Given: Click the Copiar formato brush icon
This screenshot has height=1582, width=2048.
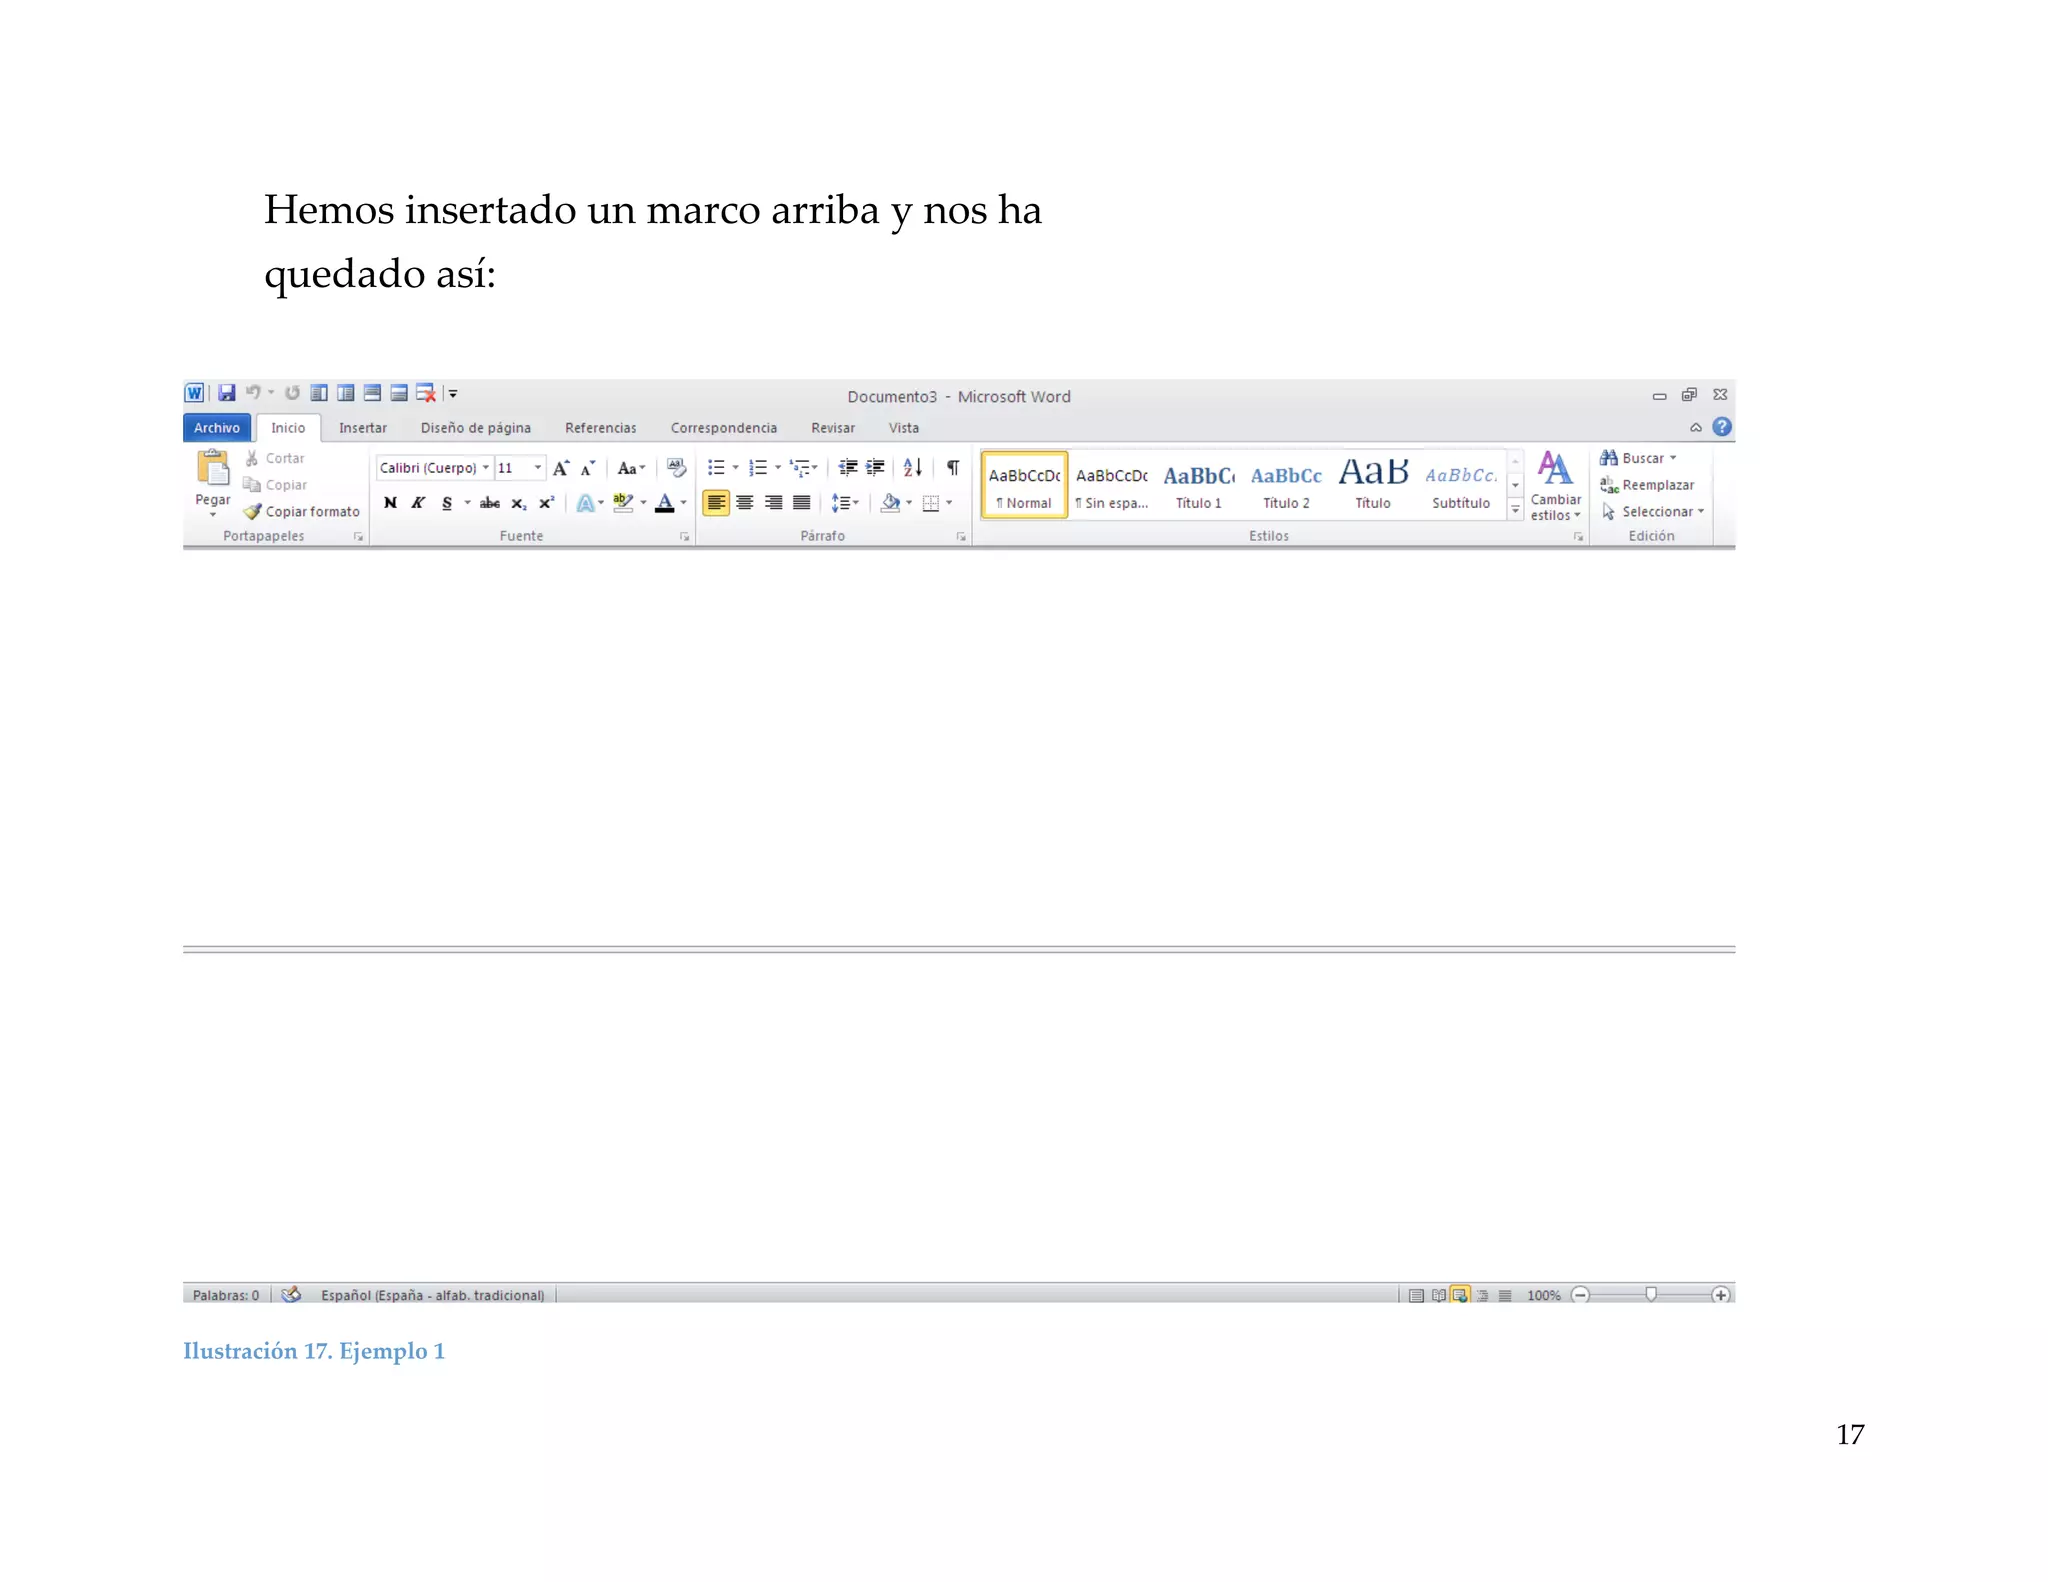Looking at the screenshot, I should (x=253, y=511).
